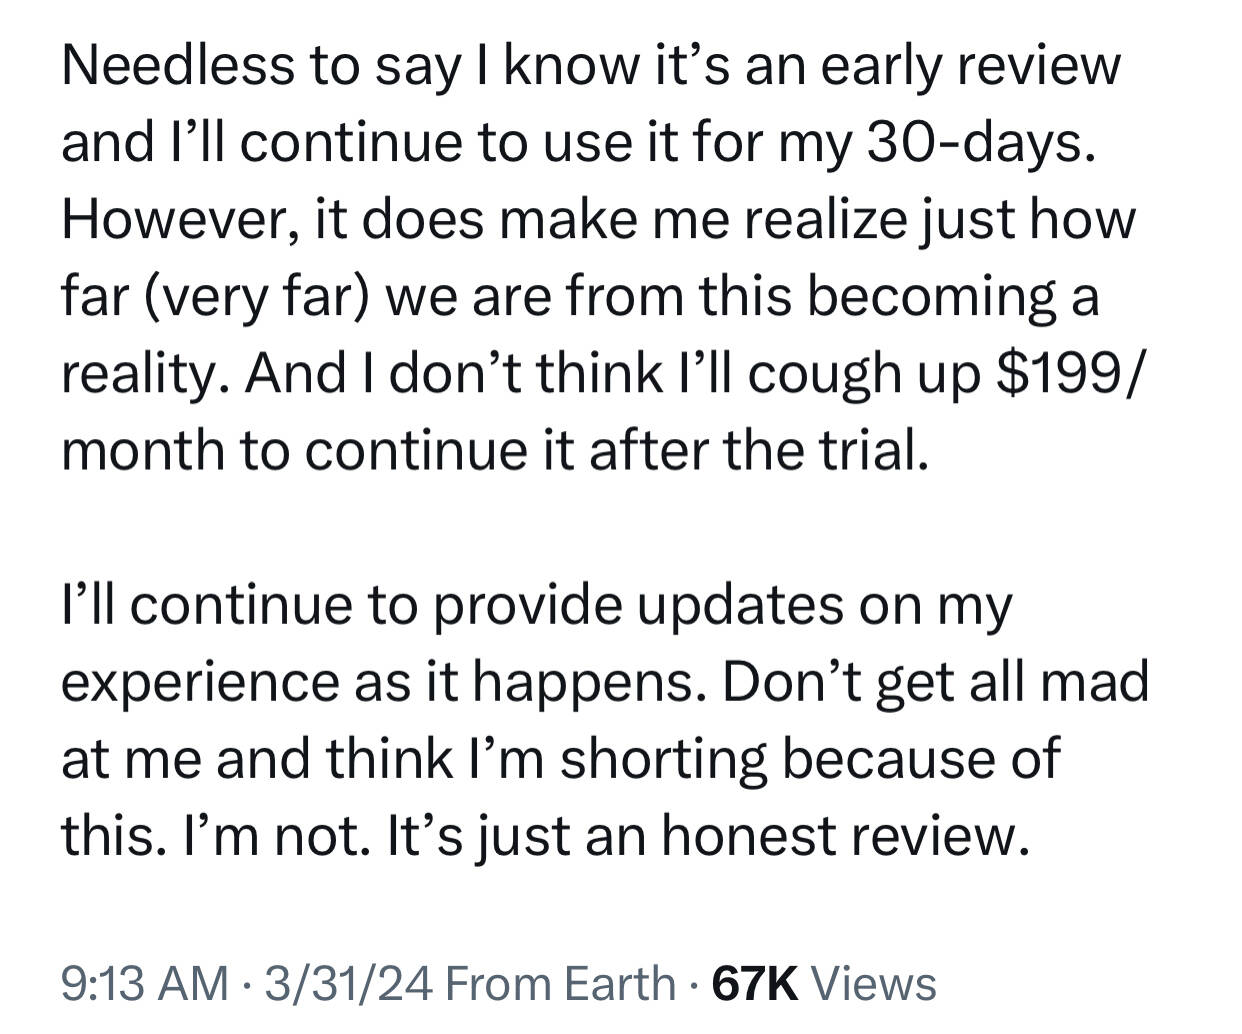Open the 9:13 AM timestamp link
The image size is (1242, 1034).
pos(144,984)
